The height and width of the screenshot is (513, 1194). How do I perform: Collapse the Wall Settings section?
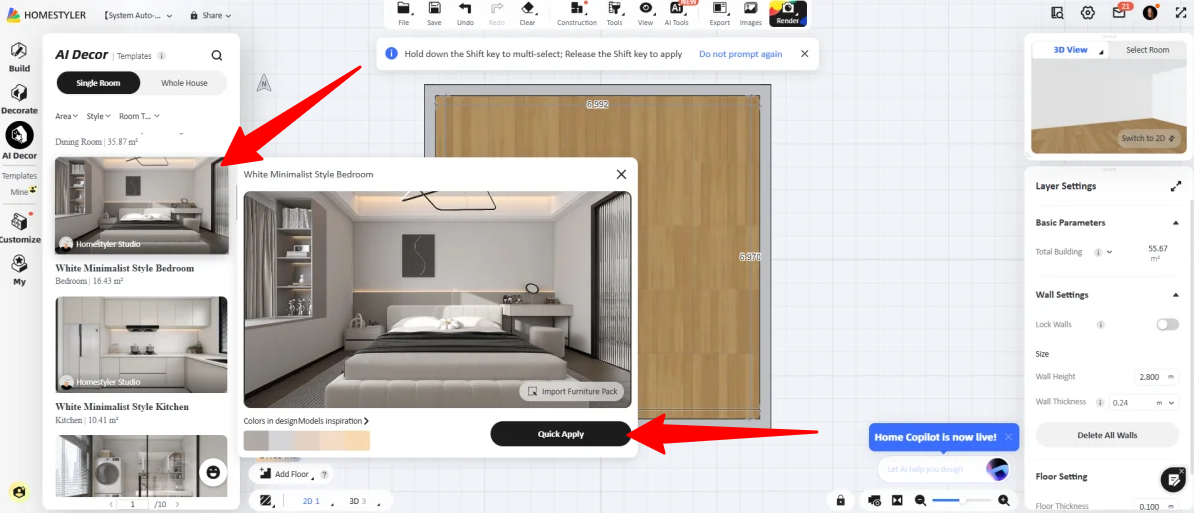pos(1176,295)
